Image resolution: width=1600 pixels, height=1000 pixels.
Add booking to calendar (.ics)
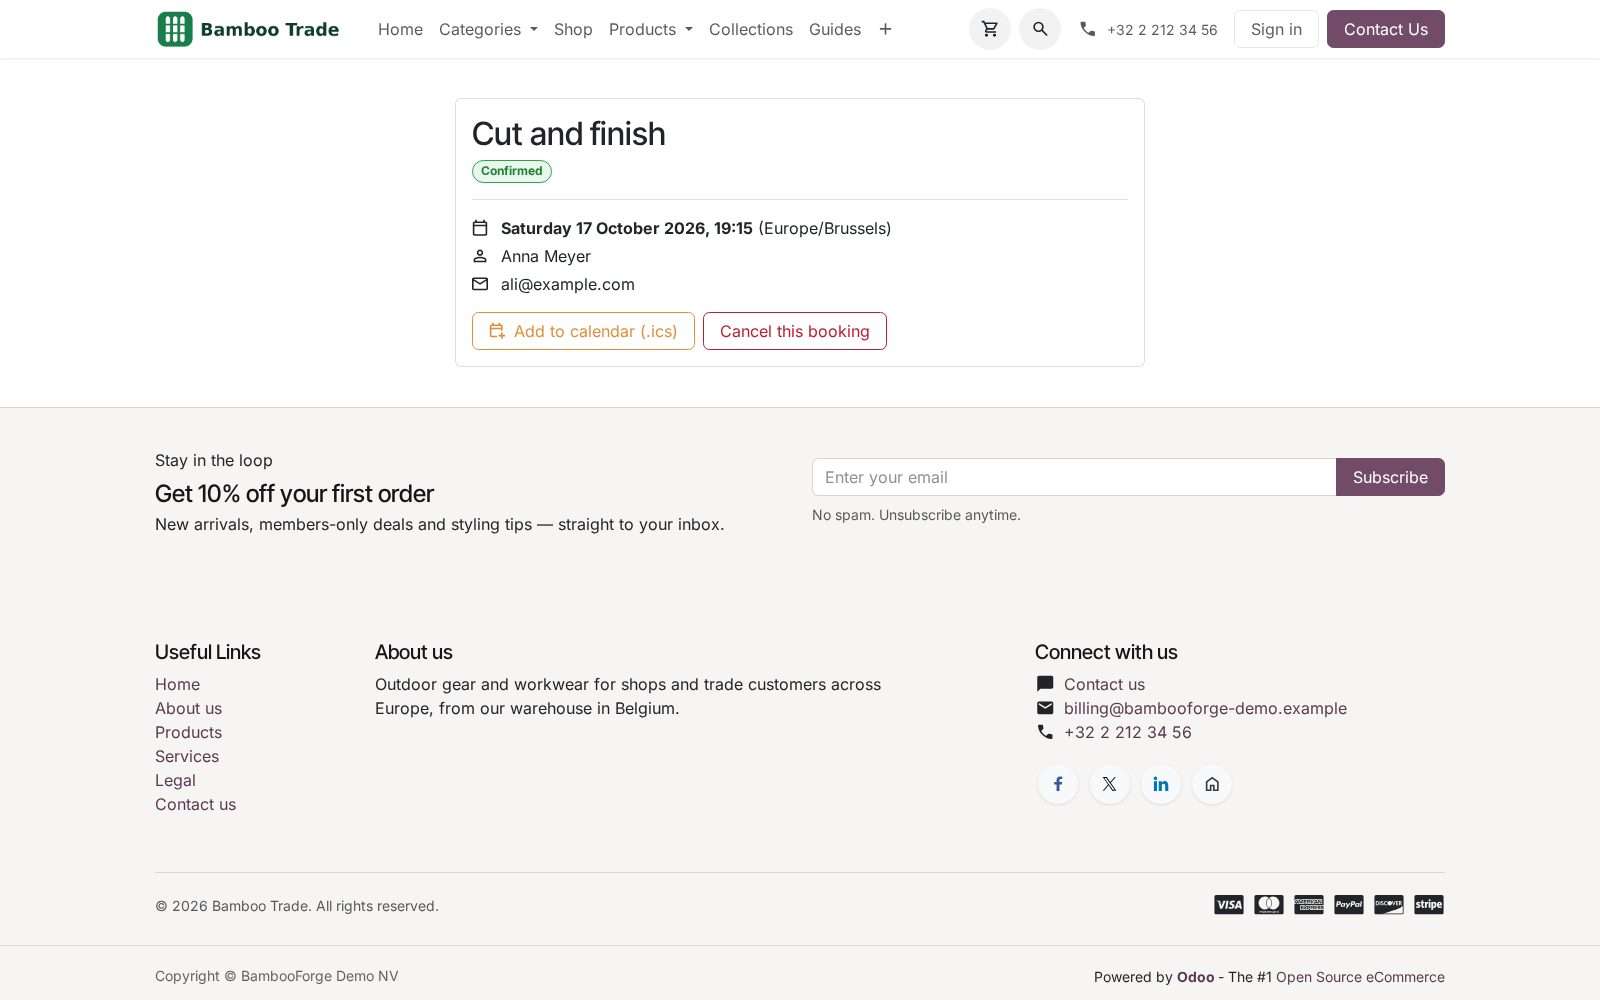click(583, 331)
